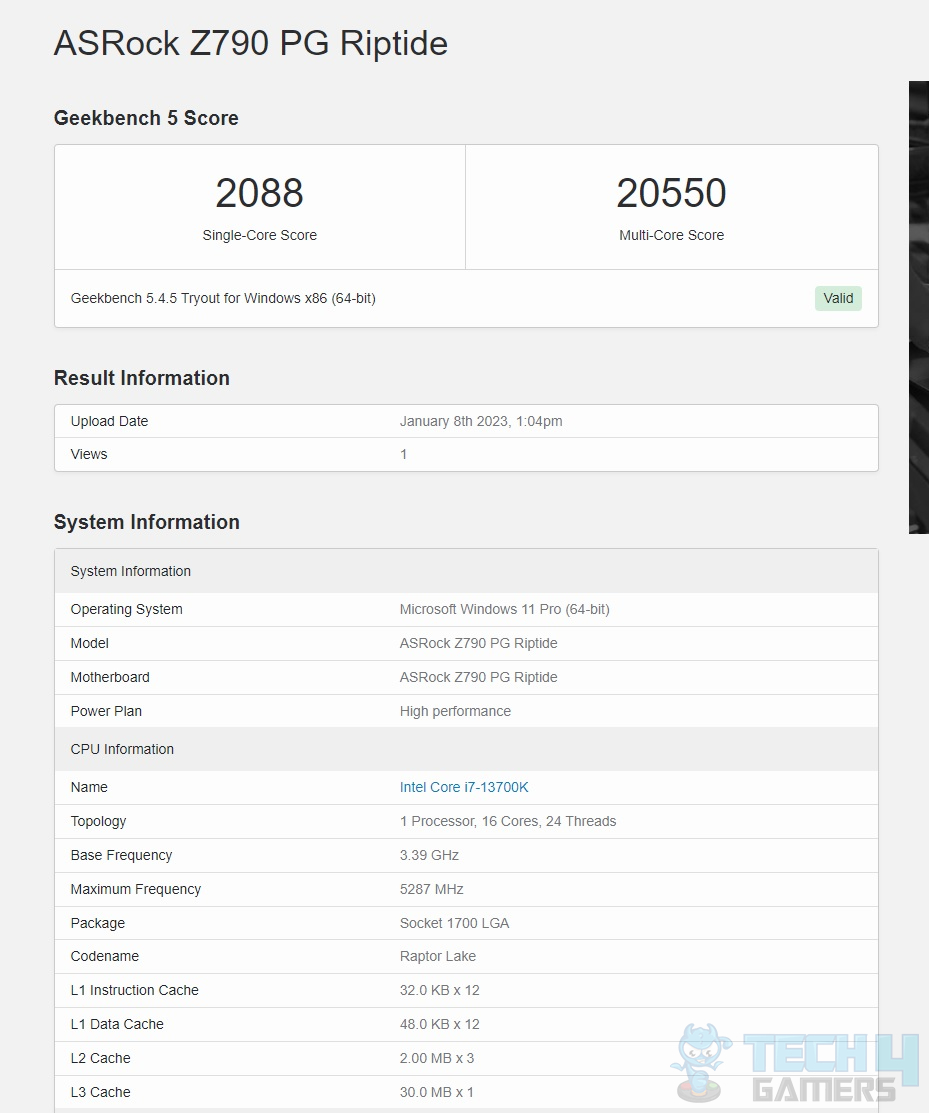Click the Geekbench 5 Score heading

coord(146,118)
